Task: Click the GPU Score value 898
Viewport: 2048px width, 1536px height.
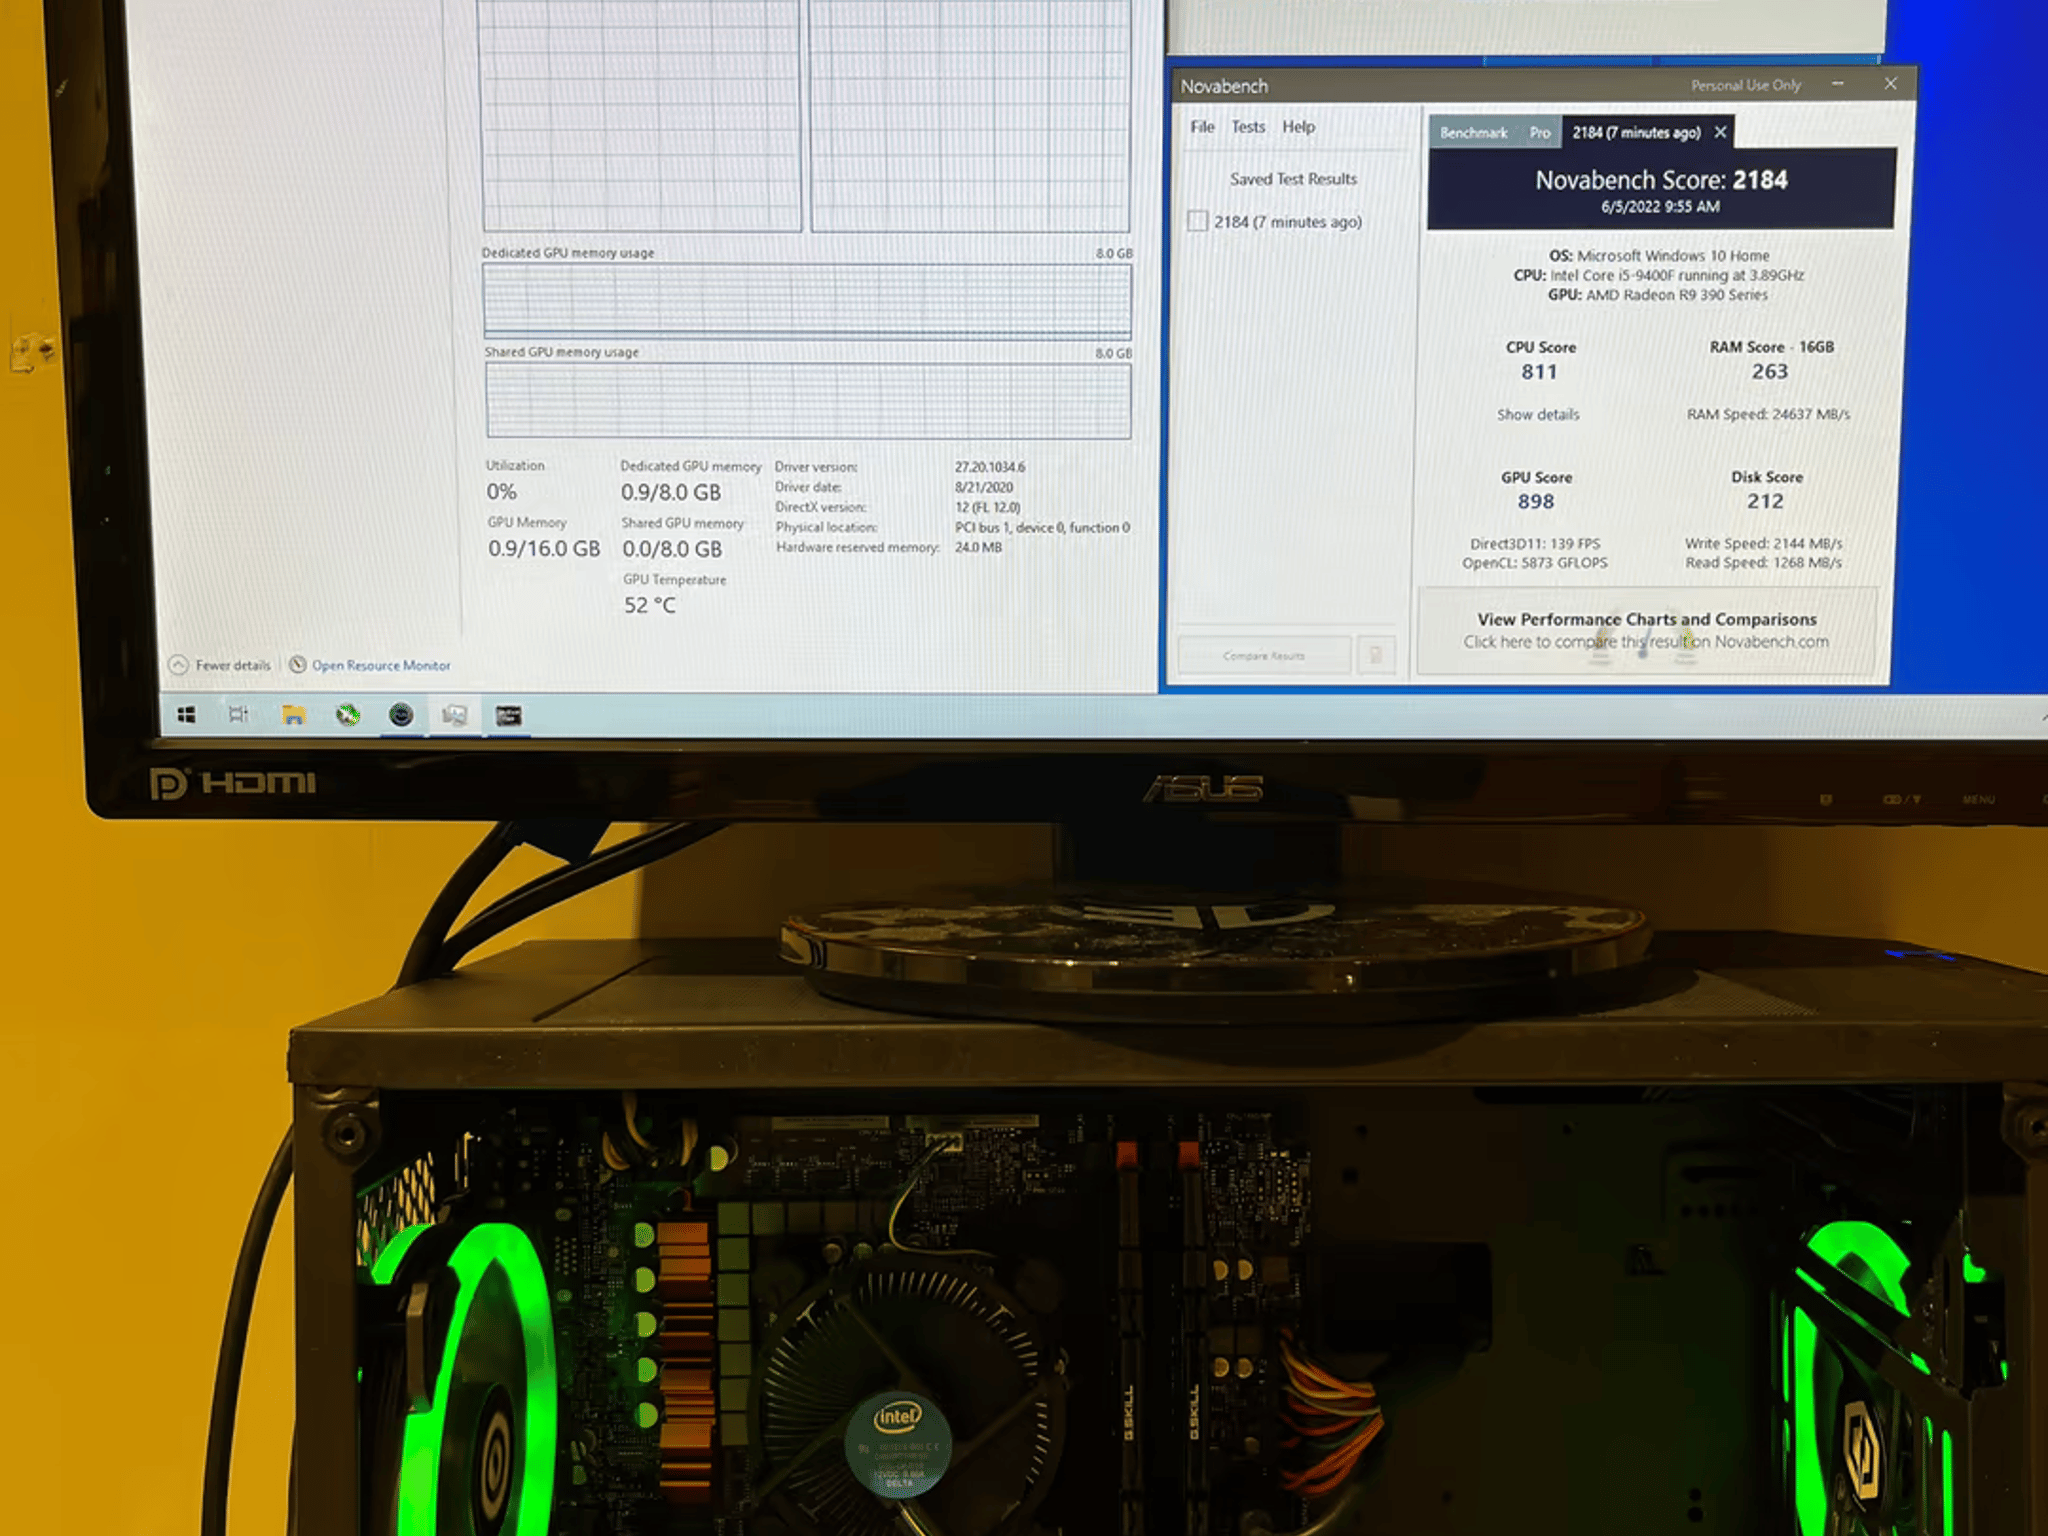Action: (x=1536, y=502)
